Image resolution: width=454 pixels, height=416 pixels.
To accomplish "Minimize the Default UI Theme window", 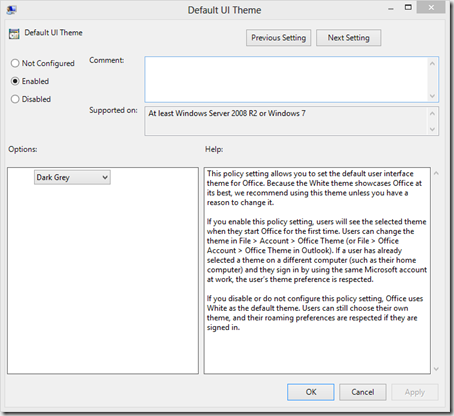I will (391, 9).
